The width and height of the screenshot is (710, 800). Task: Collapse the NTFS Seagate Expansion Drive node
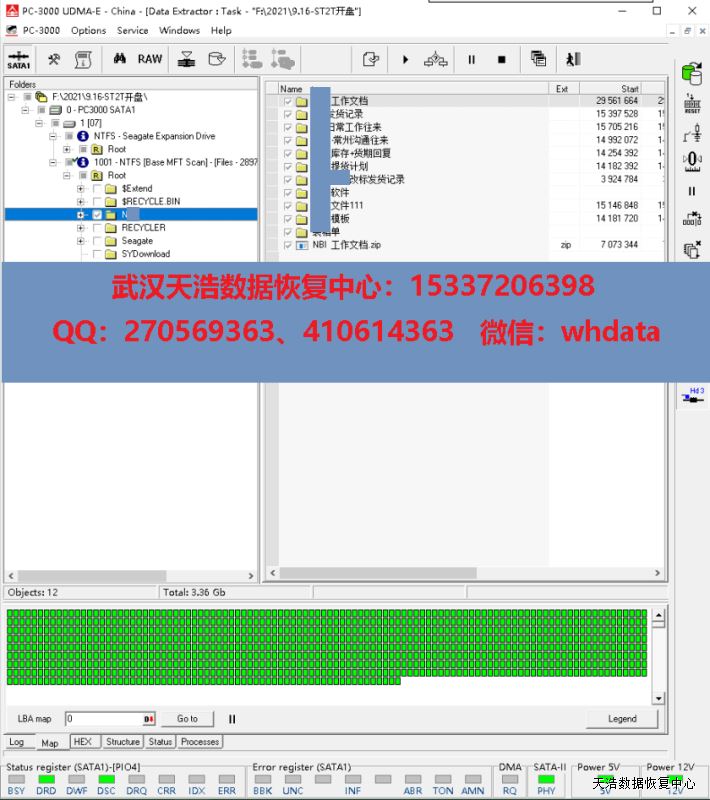[x=54, y=136]
